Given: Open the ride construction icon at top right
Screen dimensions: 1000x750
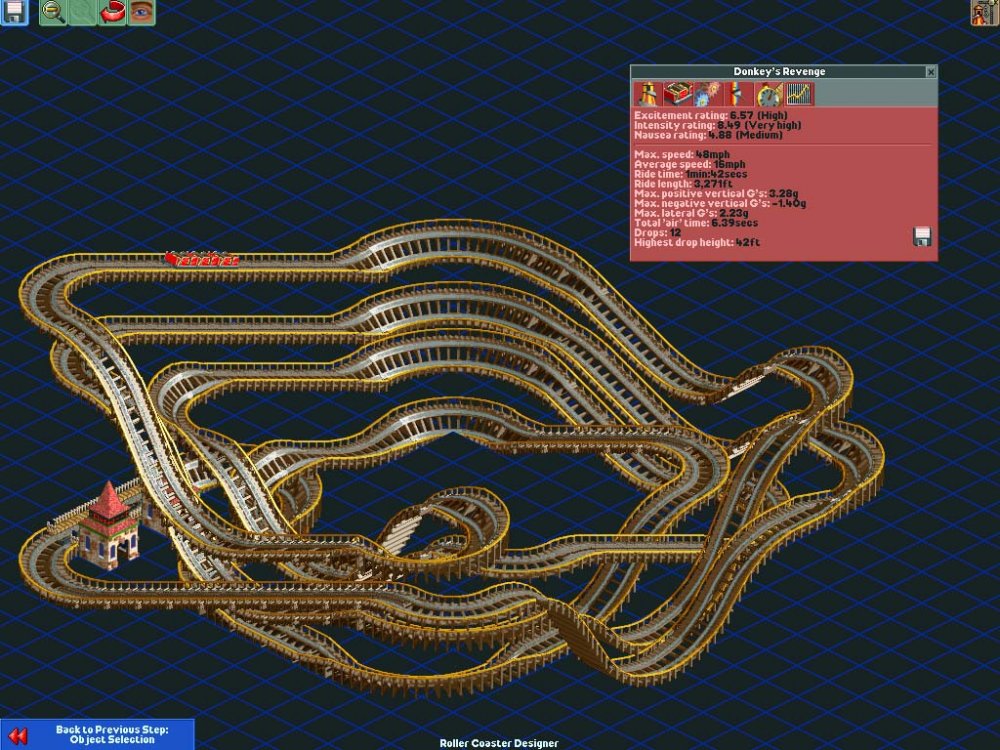Looking at the screenshot, I should (985, 12).
